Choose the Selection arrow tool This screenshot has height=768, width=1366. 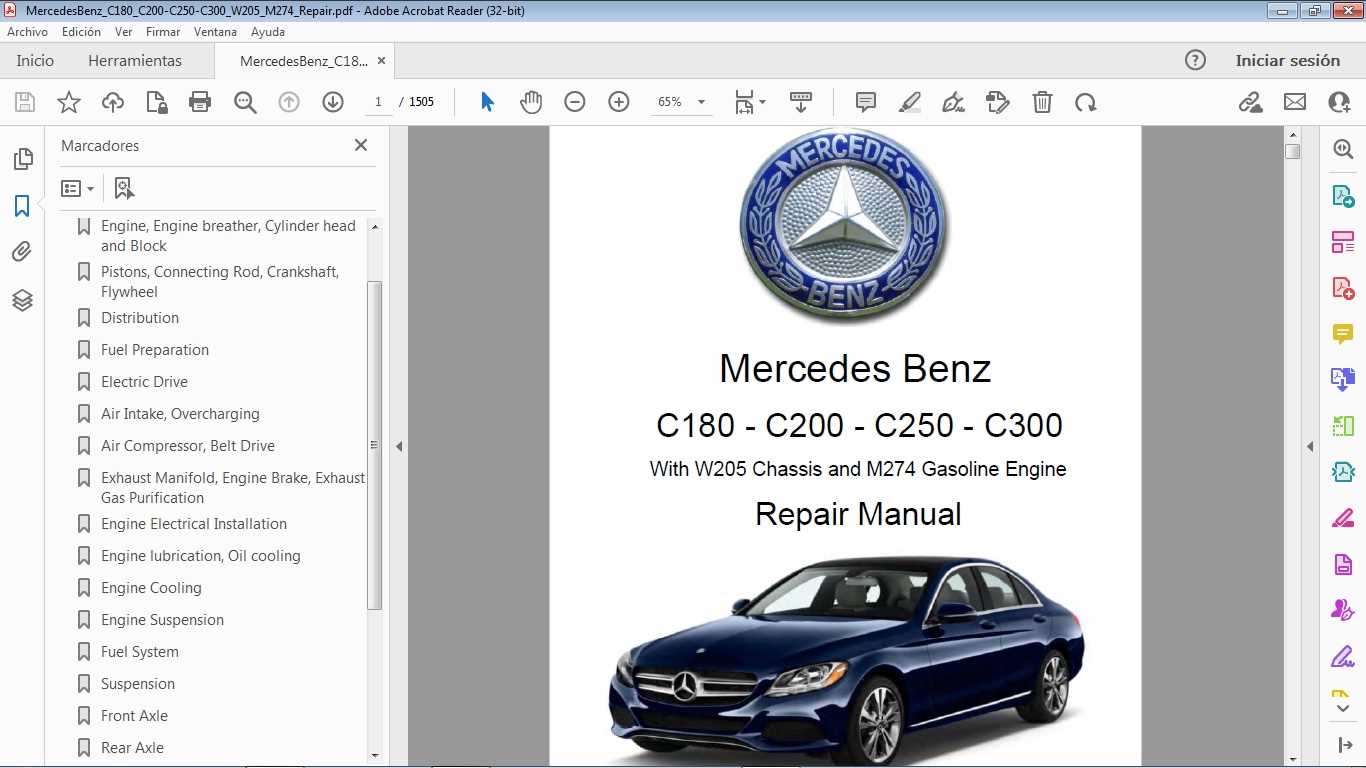tap(487, 102)
